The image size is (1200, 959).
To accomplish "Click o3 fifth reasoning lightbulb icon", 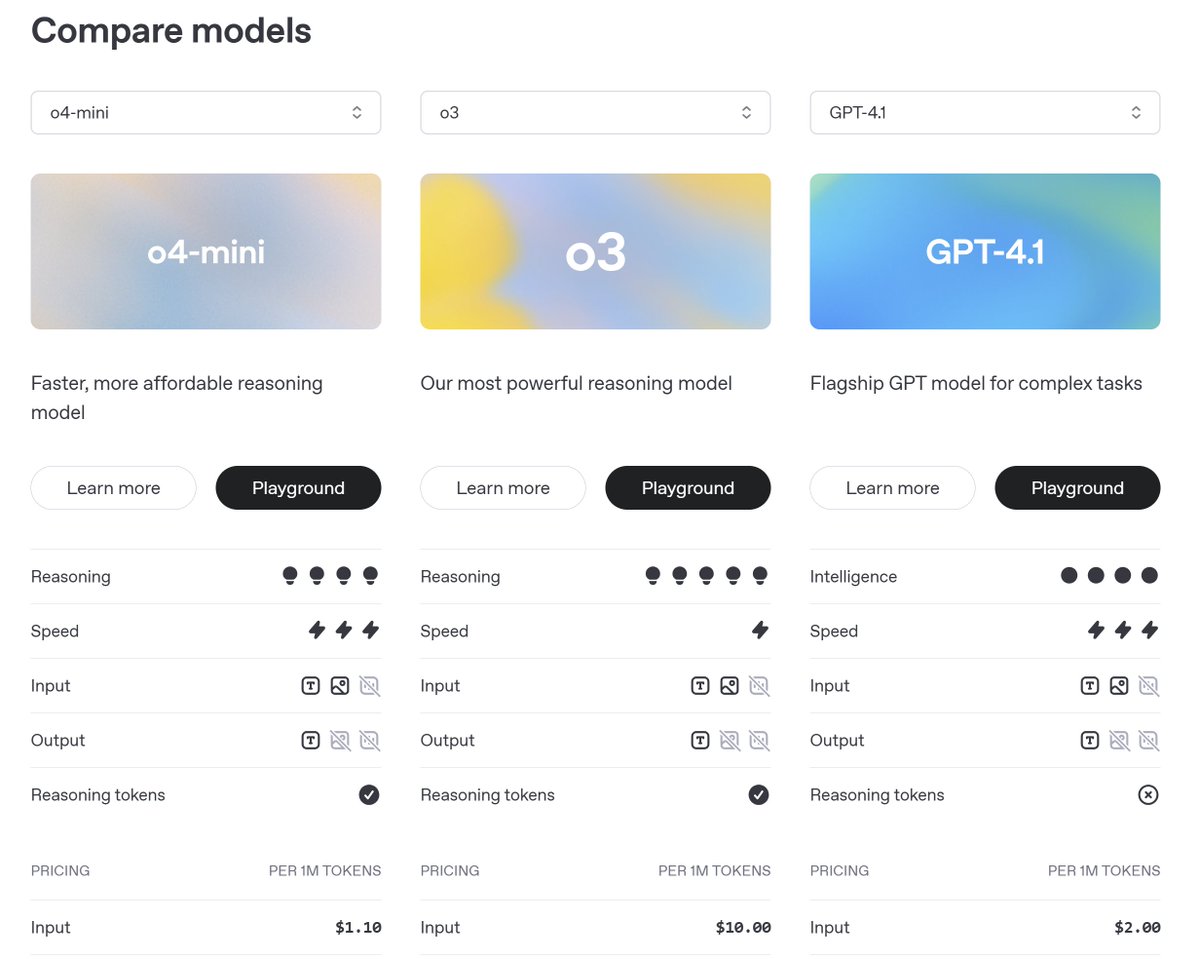I will coord(760,575).
